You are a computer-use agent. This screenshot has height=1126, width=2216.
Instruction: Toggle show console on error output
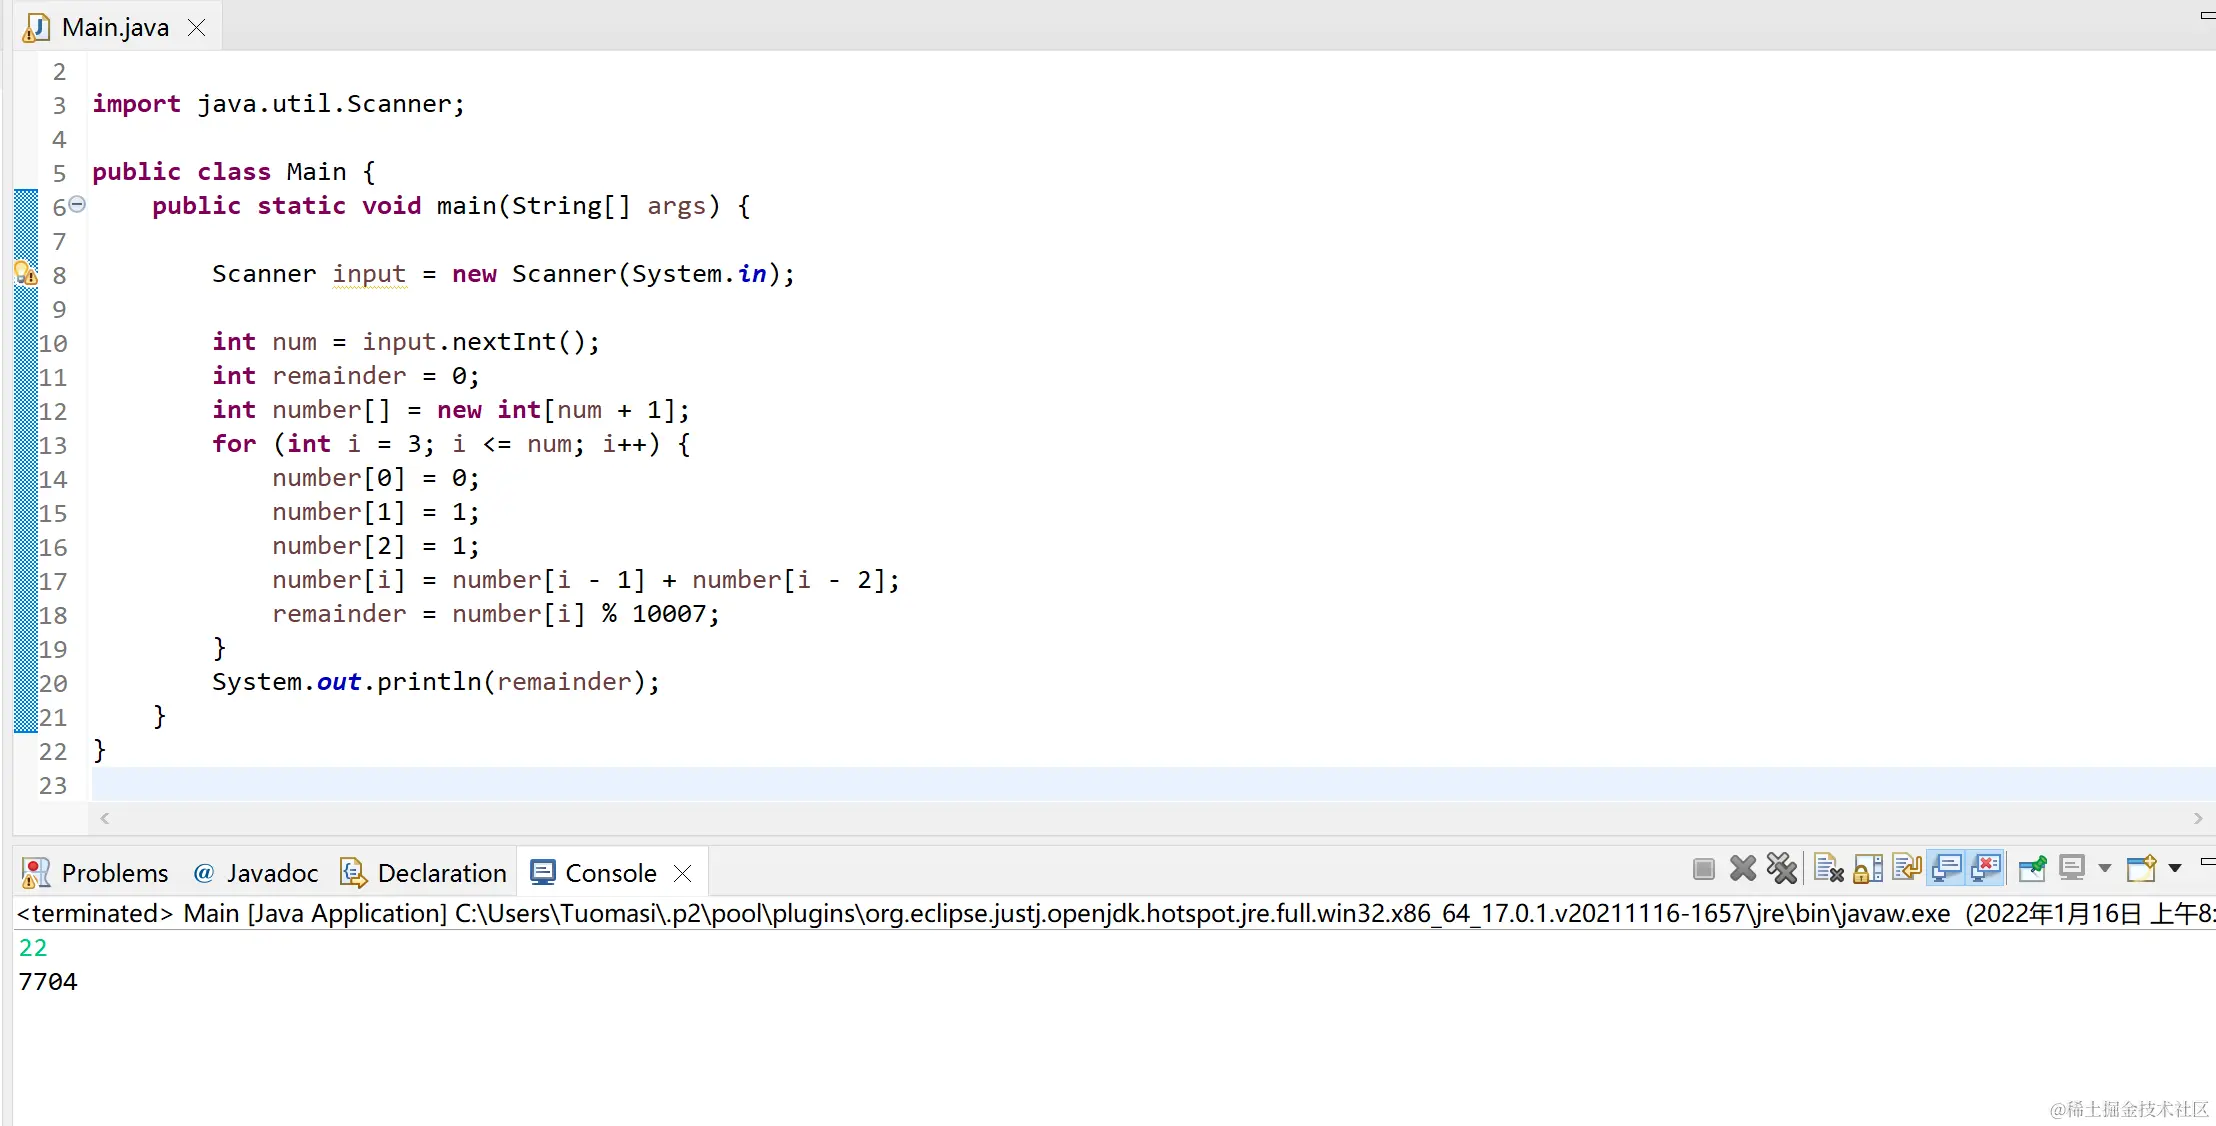click(1986, 869)
